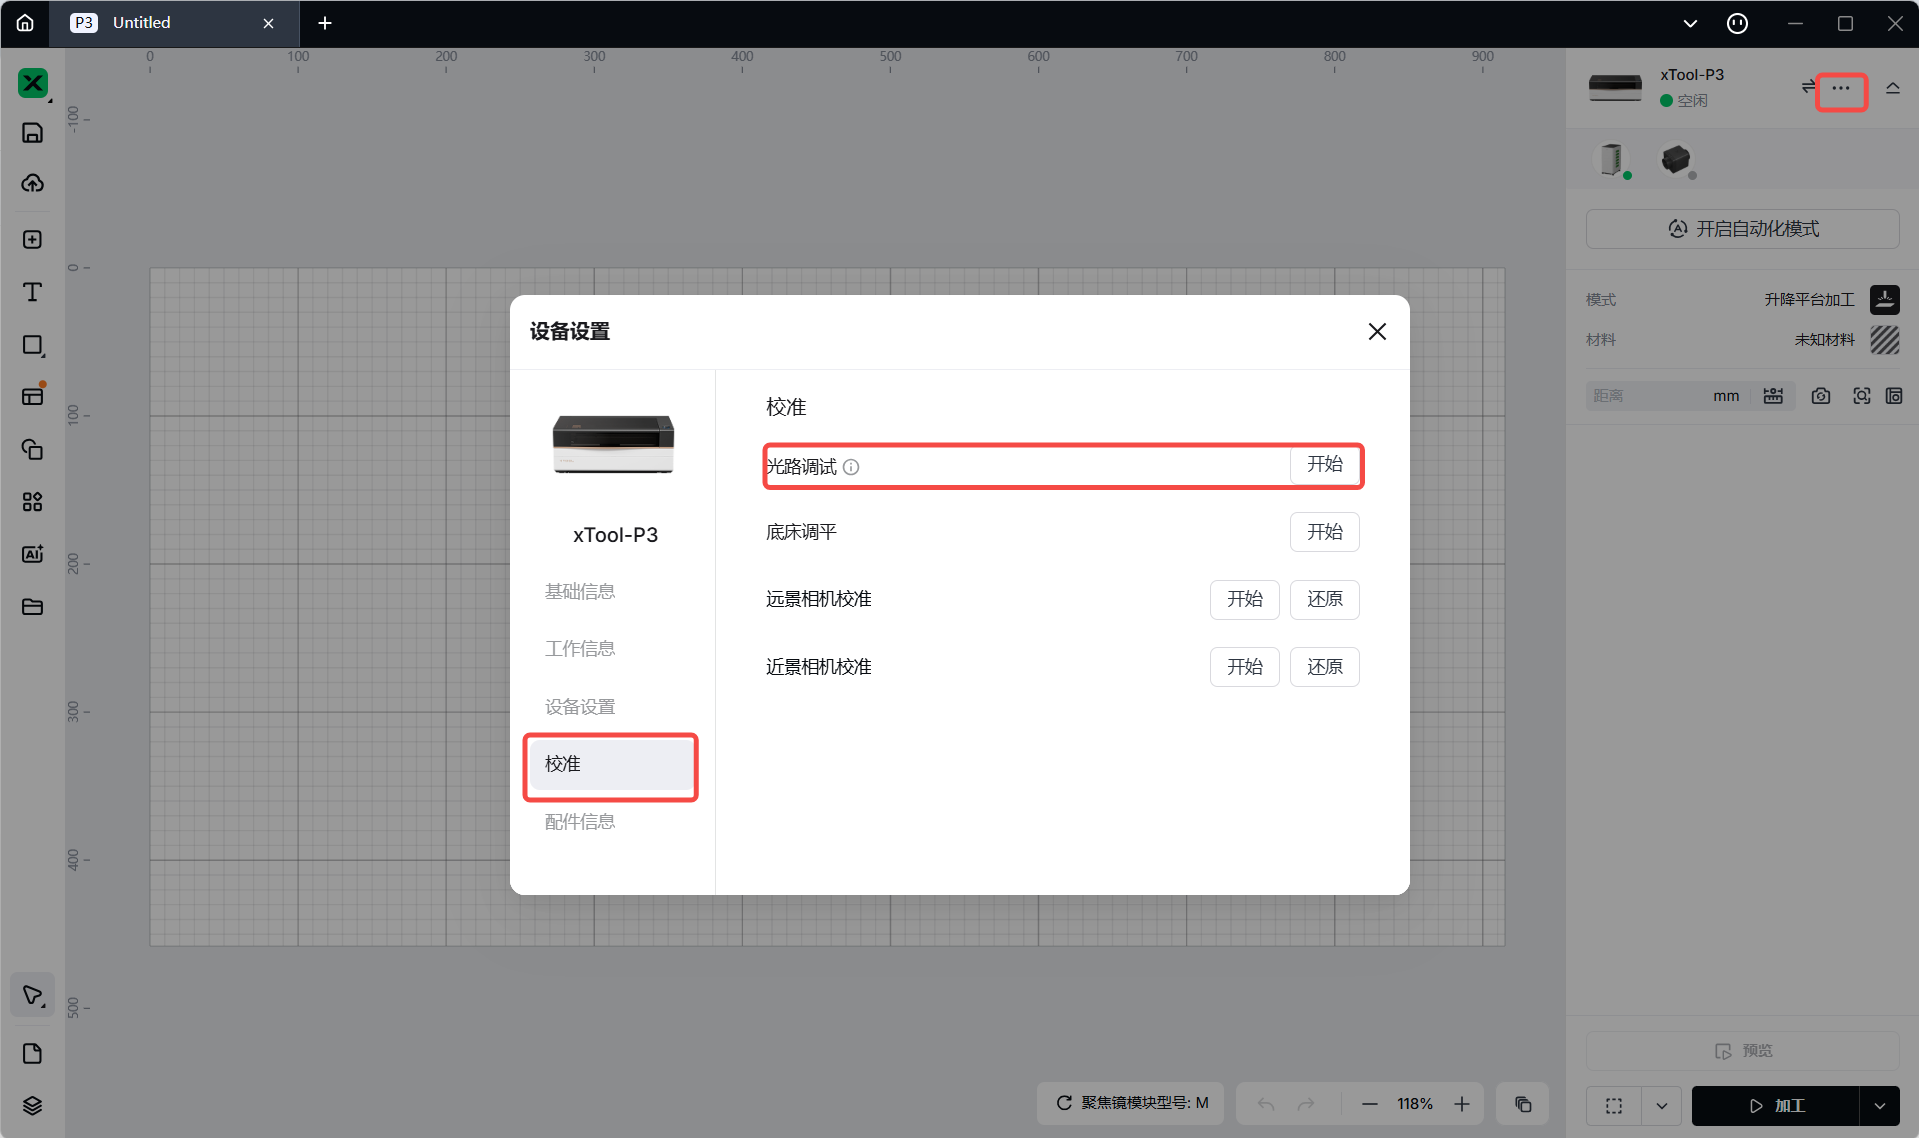This screenshot has width=1919, height=1138.
Task: Open the three-dot device menu
Action: (1840, 89)
